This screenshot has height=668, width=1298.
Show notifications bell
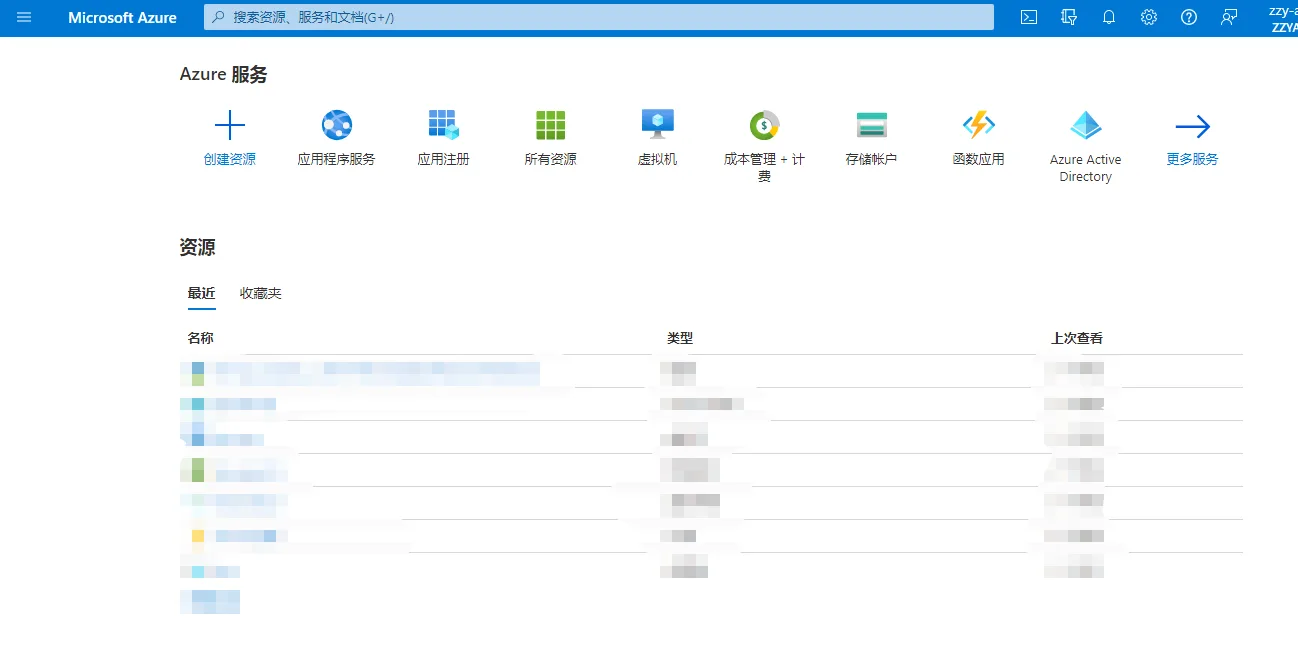(x=1109, y=17)
